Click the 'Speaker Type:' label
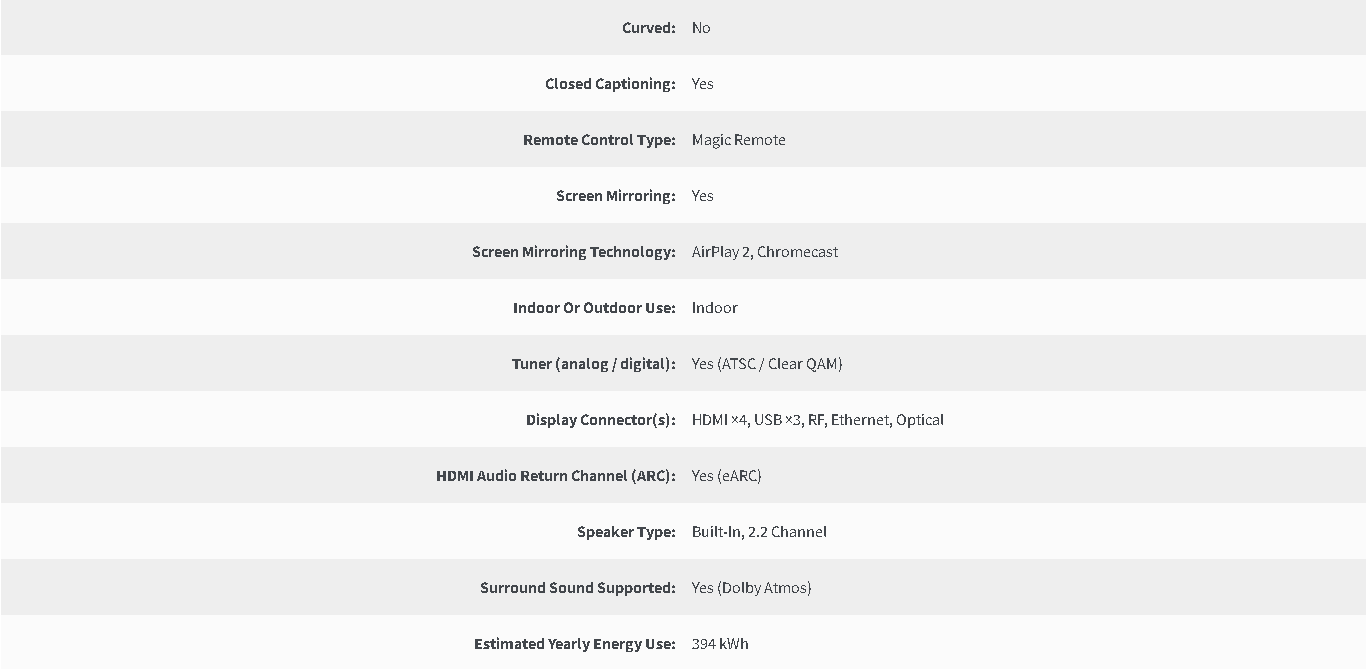Image resolution: width=1366 pixels, height=669 pixels. click(626, 532)
